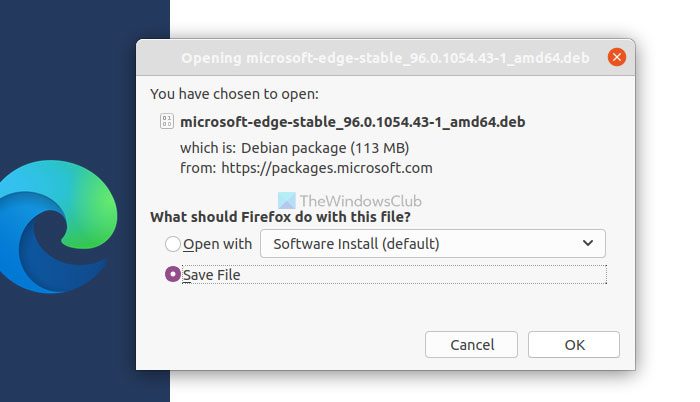The height and width of the screenshot is (402, 700).
Task: Click the "Save File" option label
Action: (x=212, y=275)
